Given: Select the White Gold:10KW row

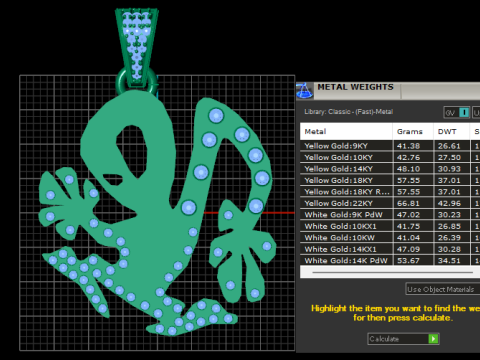Looking at the screenshot, I should pyautogui.click(x=390, y=238).
